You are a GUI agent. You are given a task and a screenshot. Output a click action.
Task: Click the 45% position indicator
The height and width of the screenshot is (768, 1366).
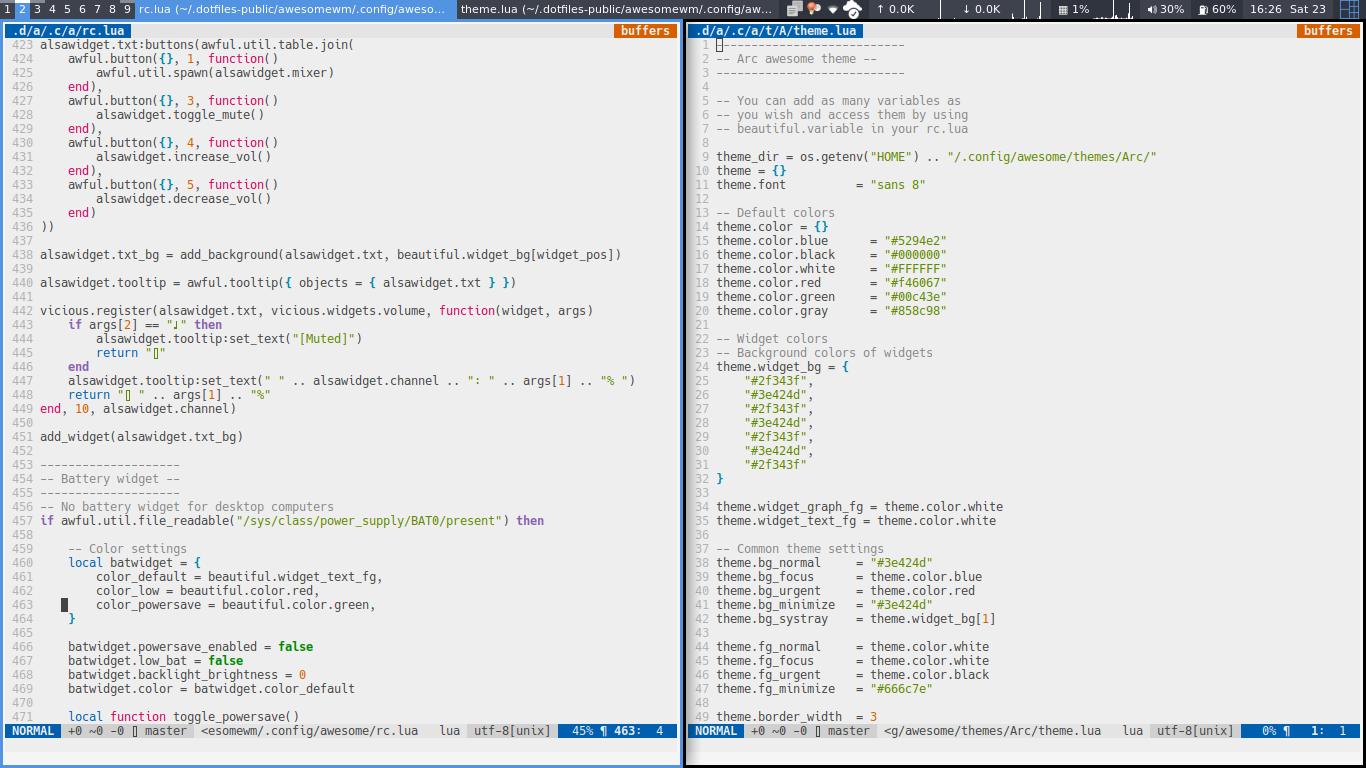[582, 731]
